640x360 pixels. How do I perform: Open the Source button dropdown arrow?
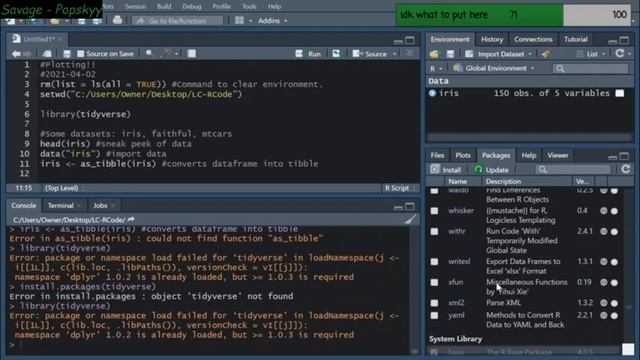[395, 54]
